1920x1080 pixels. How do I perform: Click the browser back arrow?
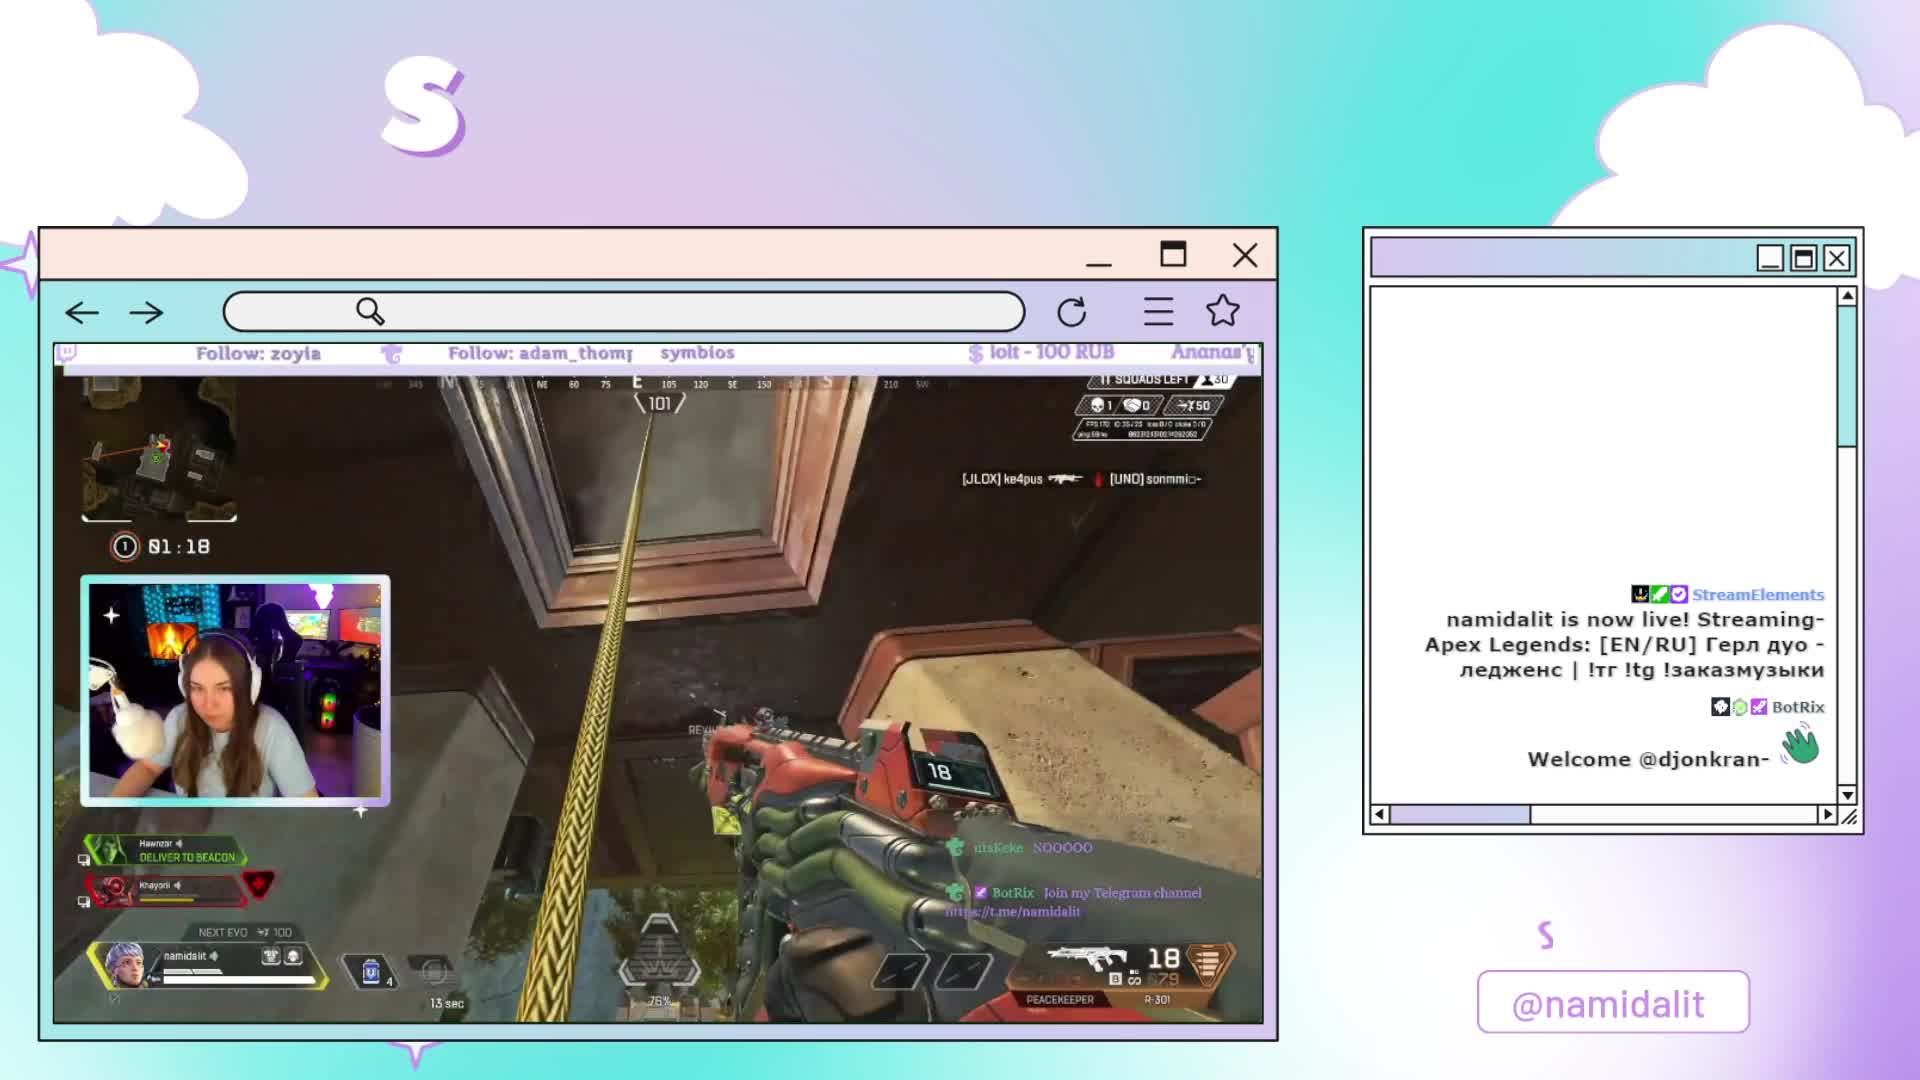82,313
